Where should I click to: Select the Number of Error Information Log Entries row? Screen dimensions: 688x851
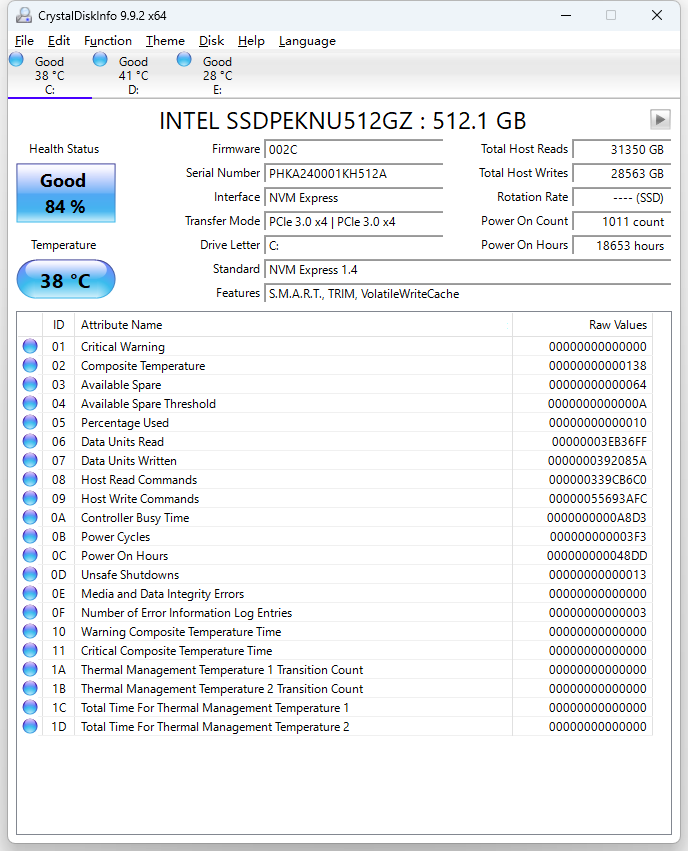click(x=335, y=613)
